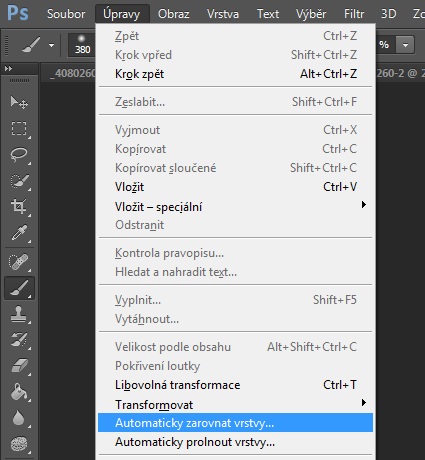Select the Spot Healing Brush tool

[x=19, y=262]
